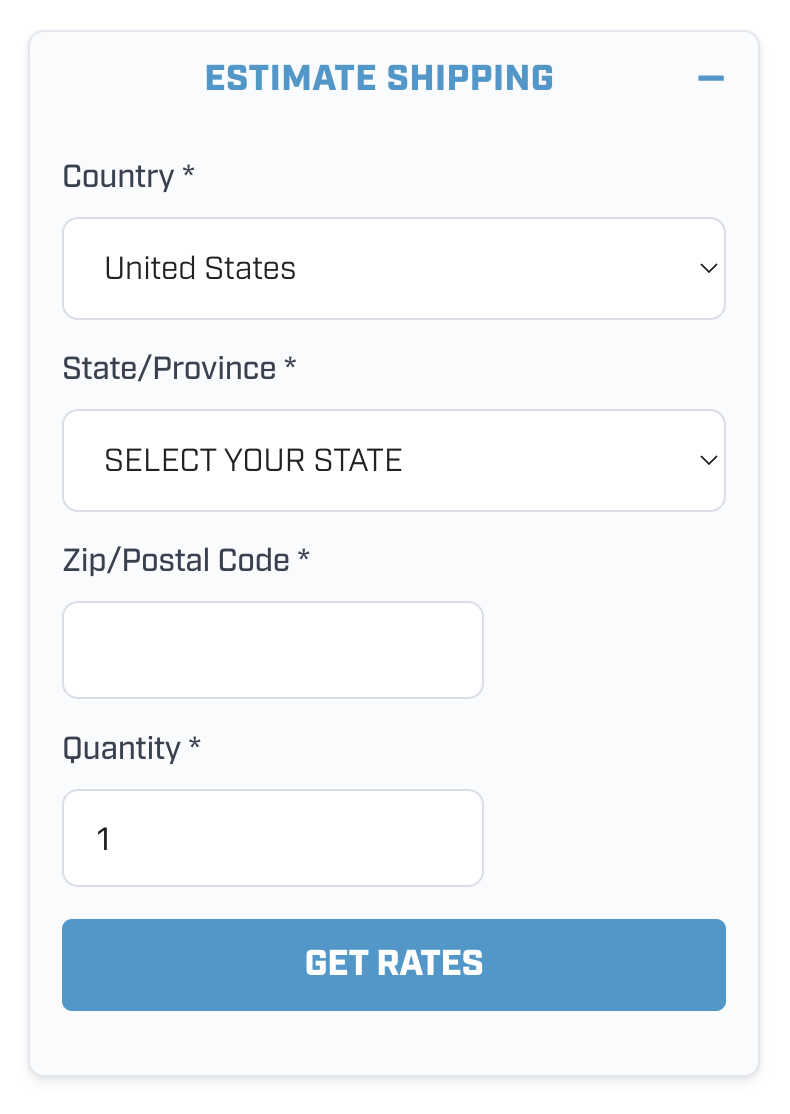
Task: Click the chevron arrow in Country field
Action: click(708, 269)
